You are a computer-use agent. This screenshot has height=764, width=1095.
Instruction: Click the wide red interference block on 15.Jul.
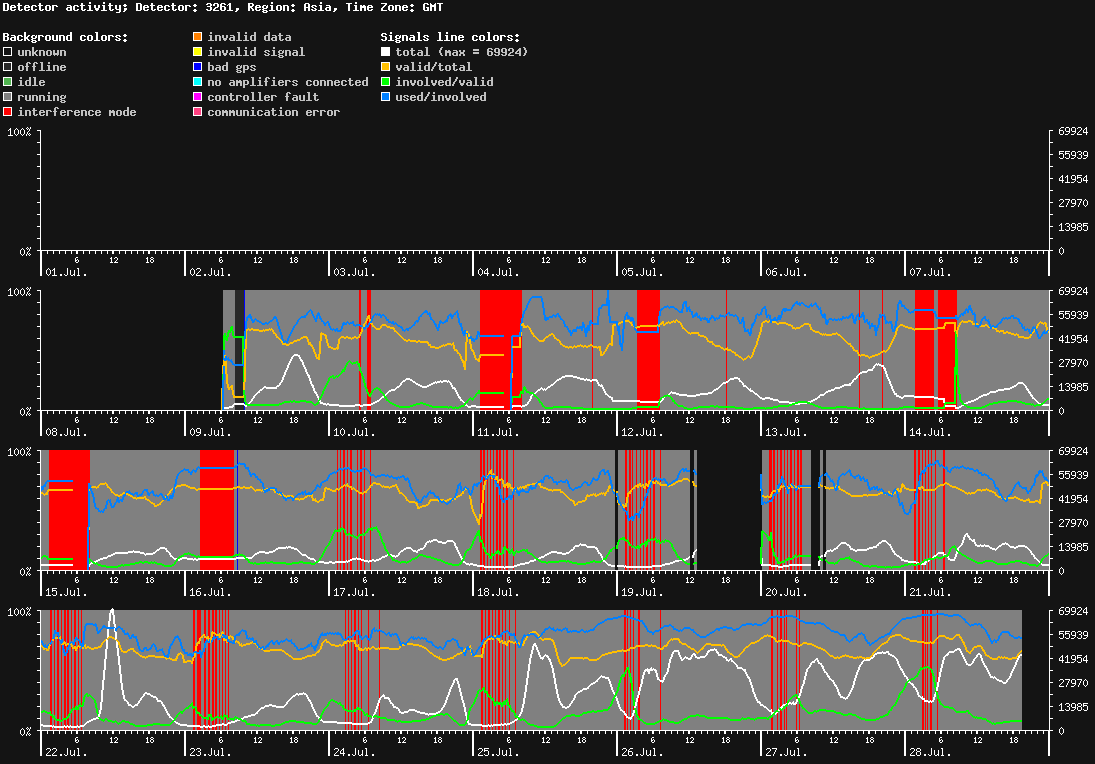point(69,510)
